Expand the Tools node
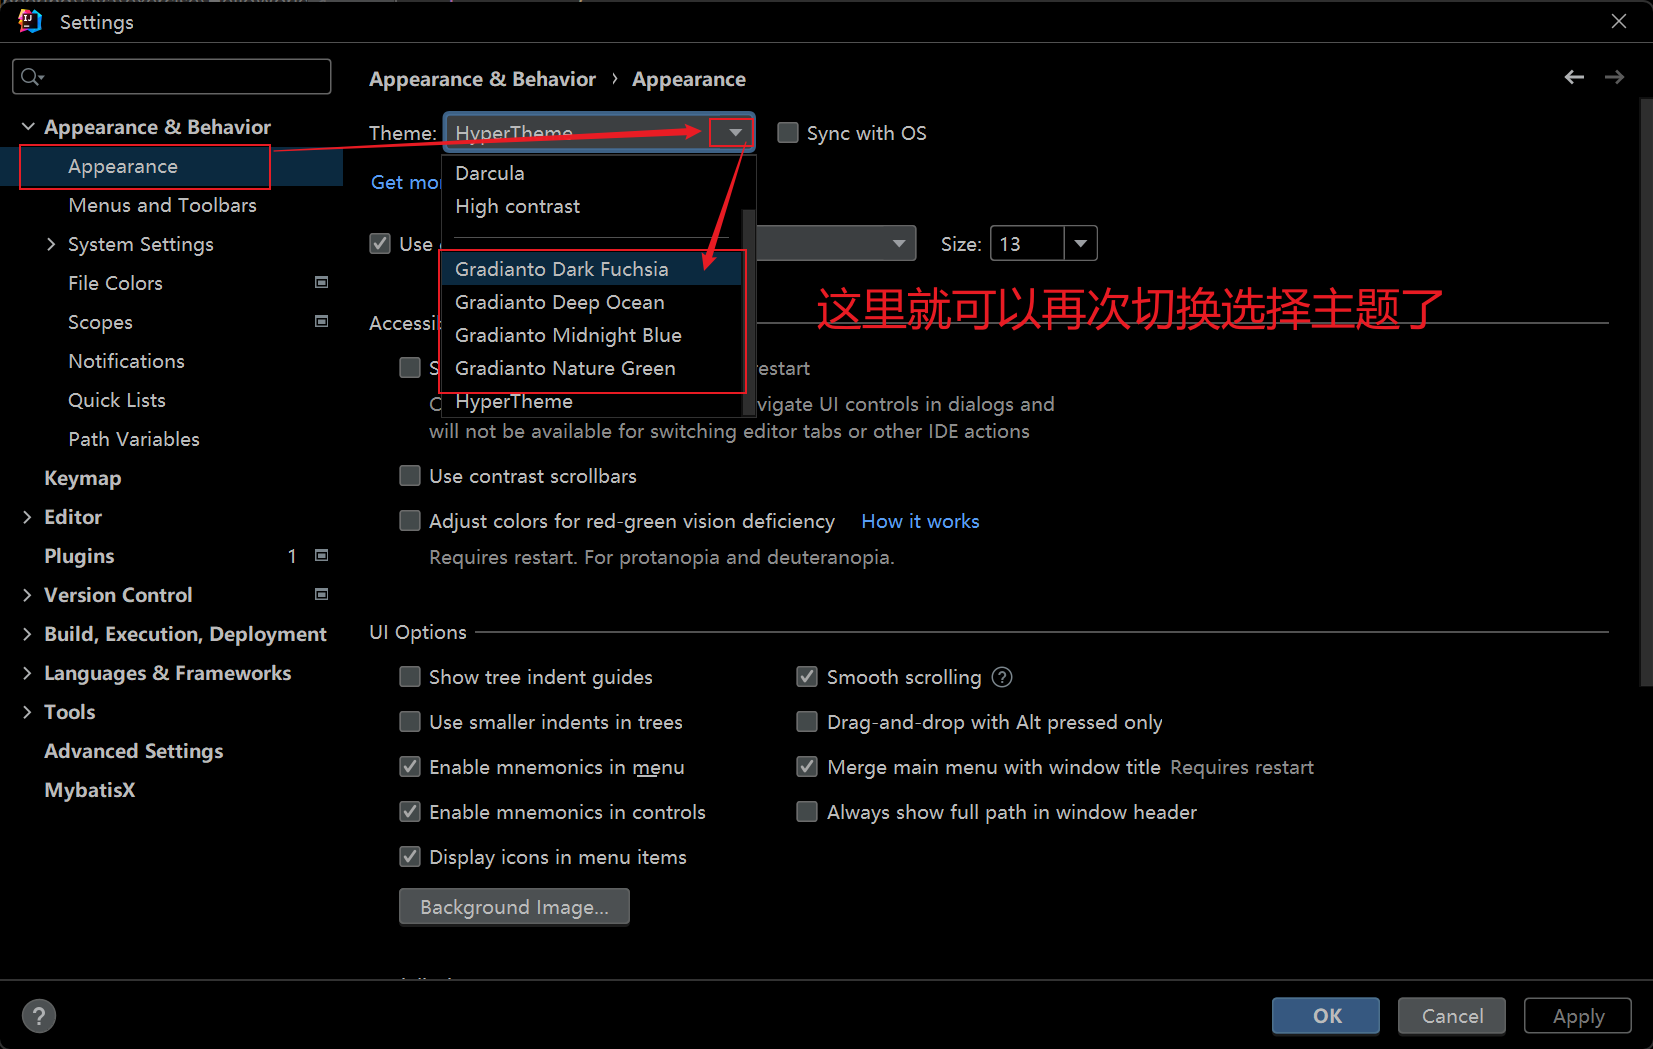 point(27,712)
